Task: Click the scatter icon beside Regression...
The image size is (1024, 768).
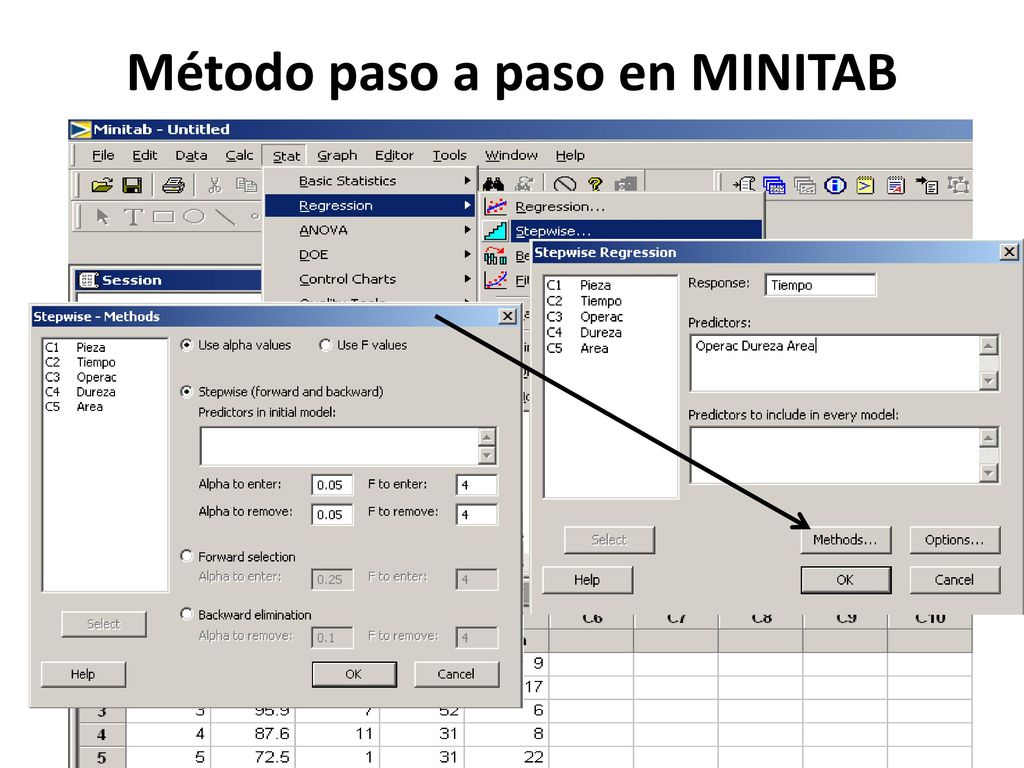Action: tap(495, 206)
